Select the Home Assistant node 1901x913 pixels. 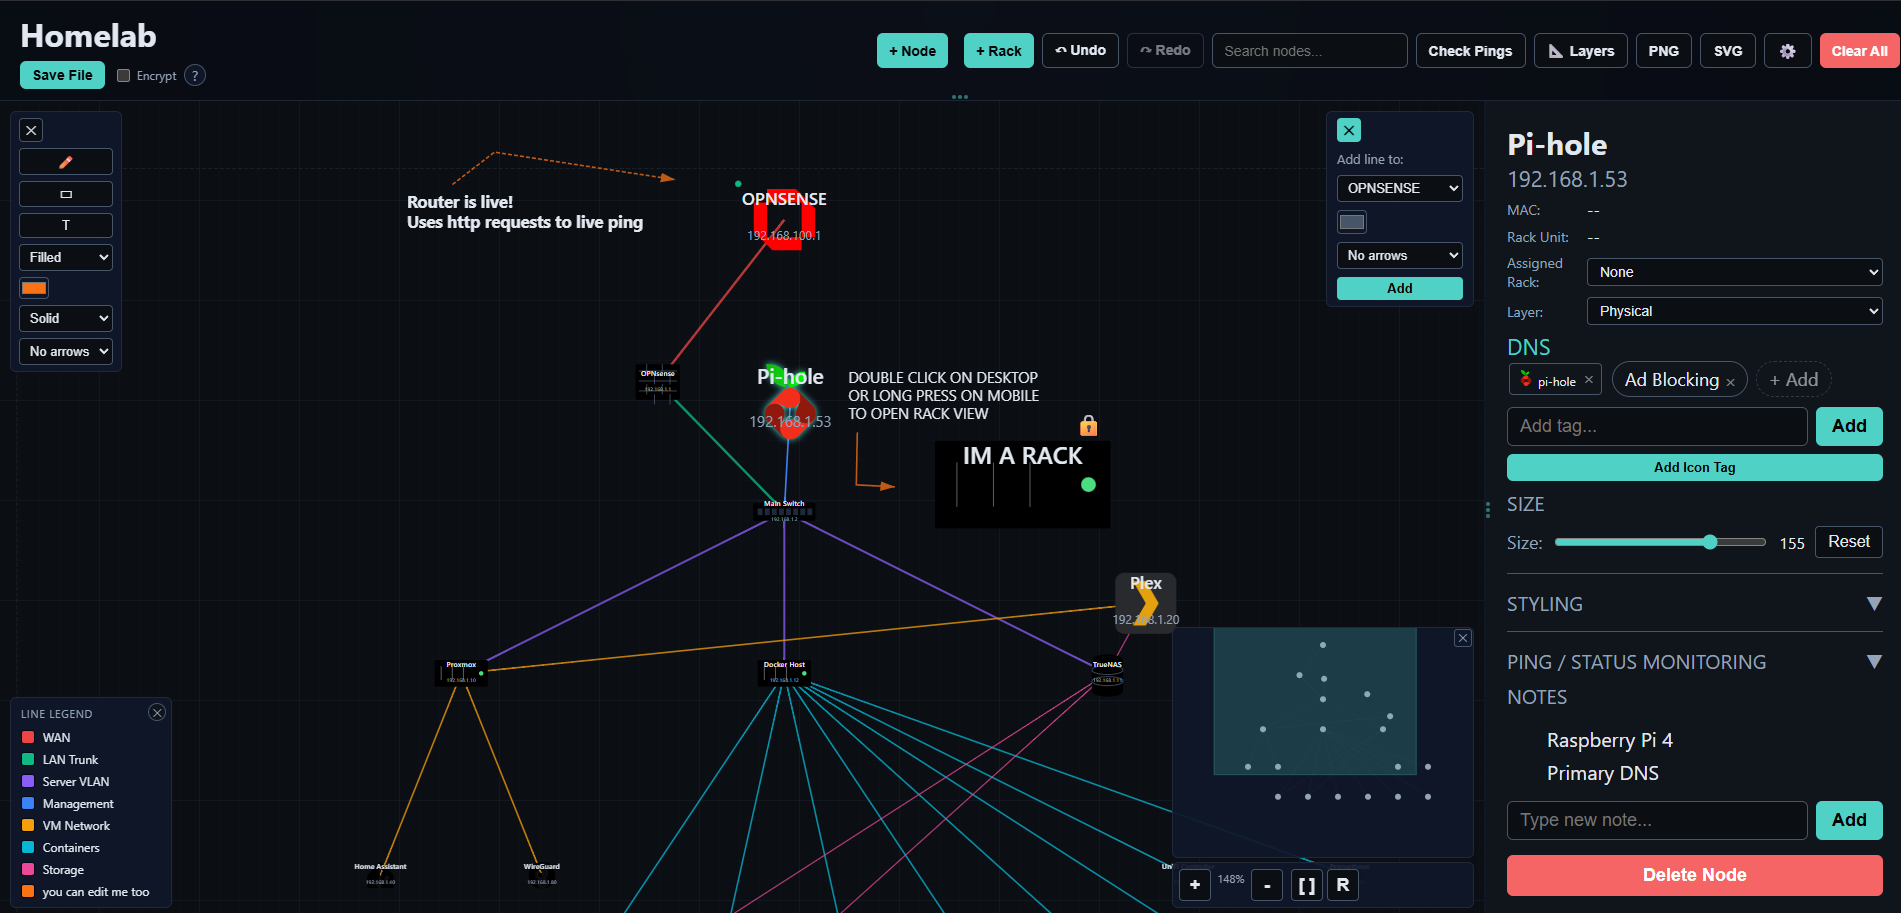pyautogui.click(x=380, y=873)
